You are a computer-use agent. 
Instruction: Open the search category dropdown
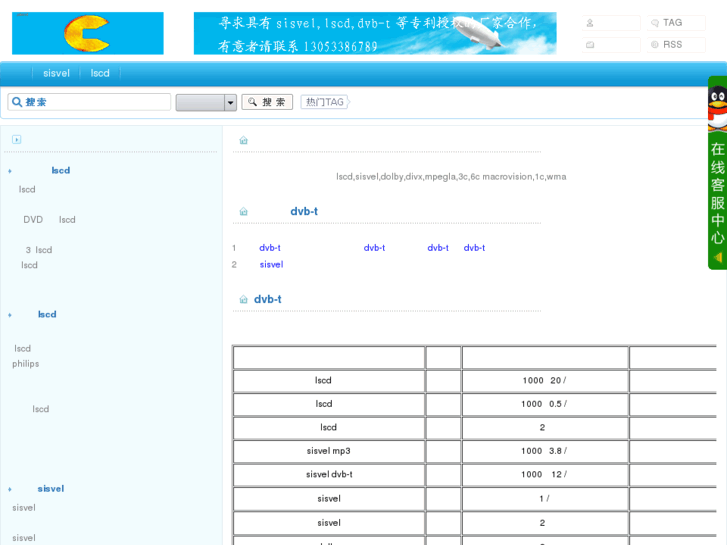point(206,103)
